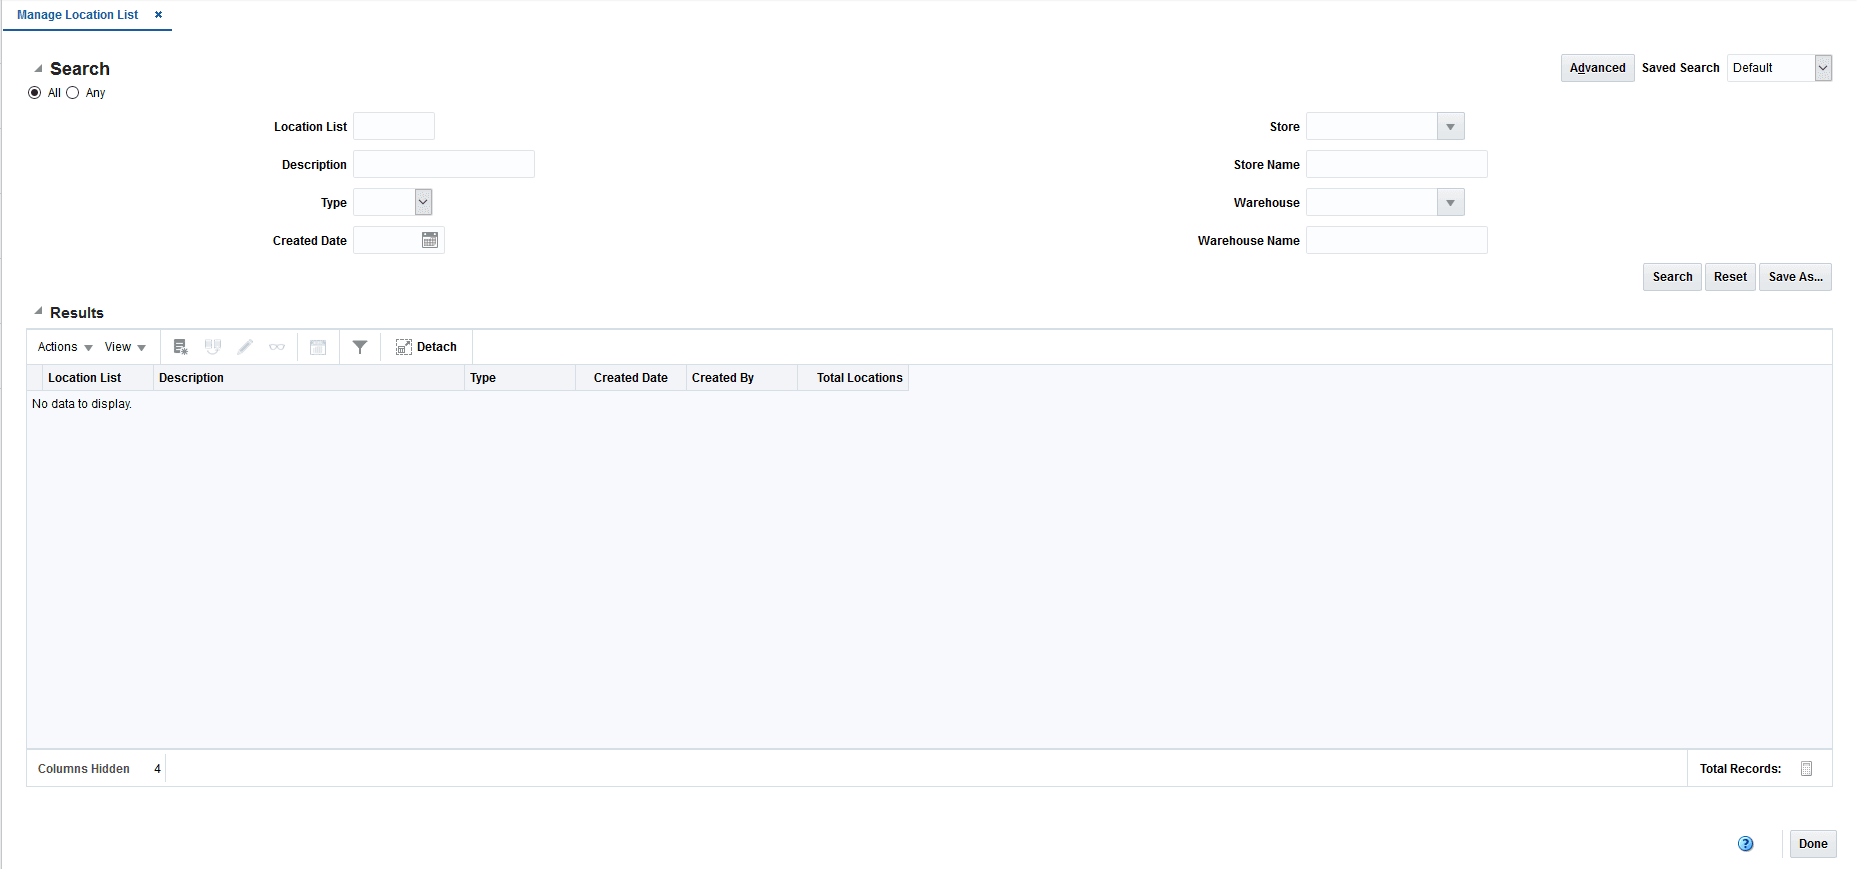Viewport: 1857px width, 869px height.
Task: Open the Actions menu
Action: coord(65,347)
